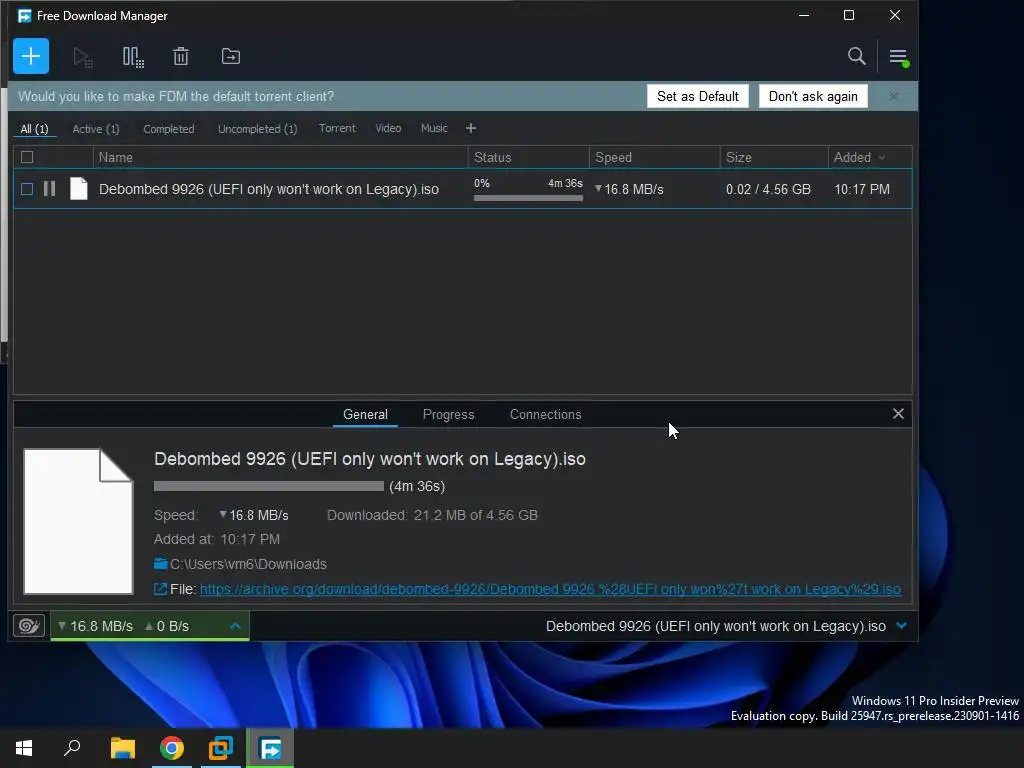Click the blue folder icon in details

161,564
